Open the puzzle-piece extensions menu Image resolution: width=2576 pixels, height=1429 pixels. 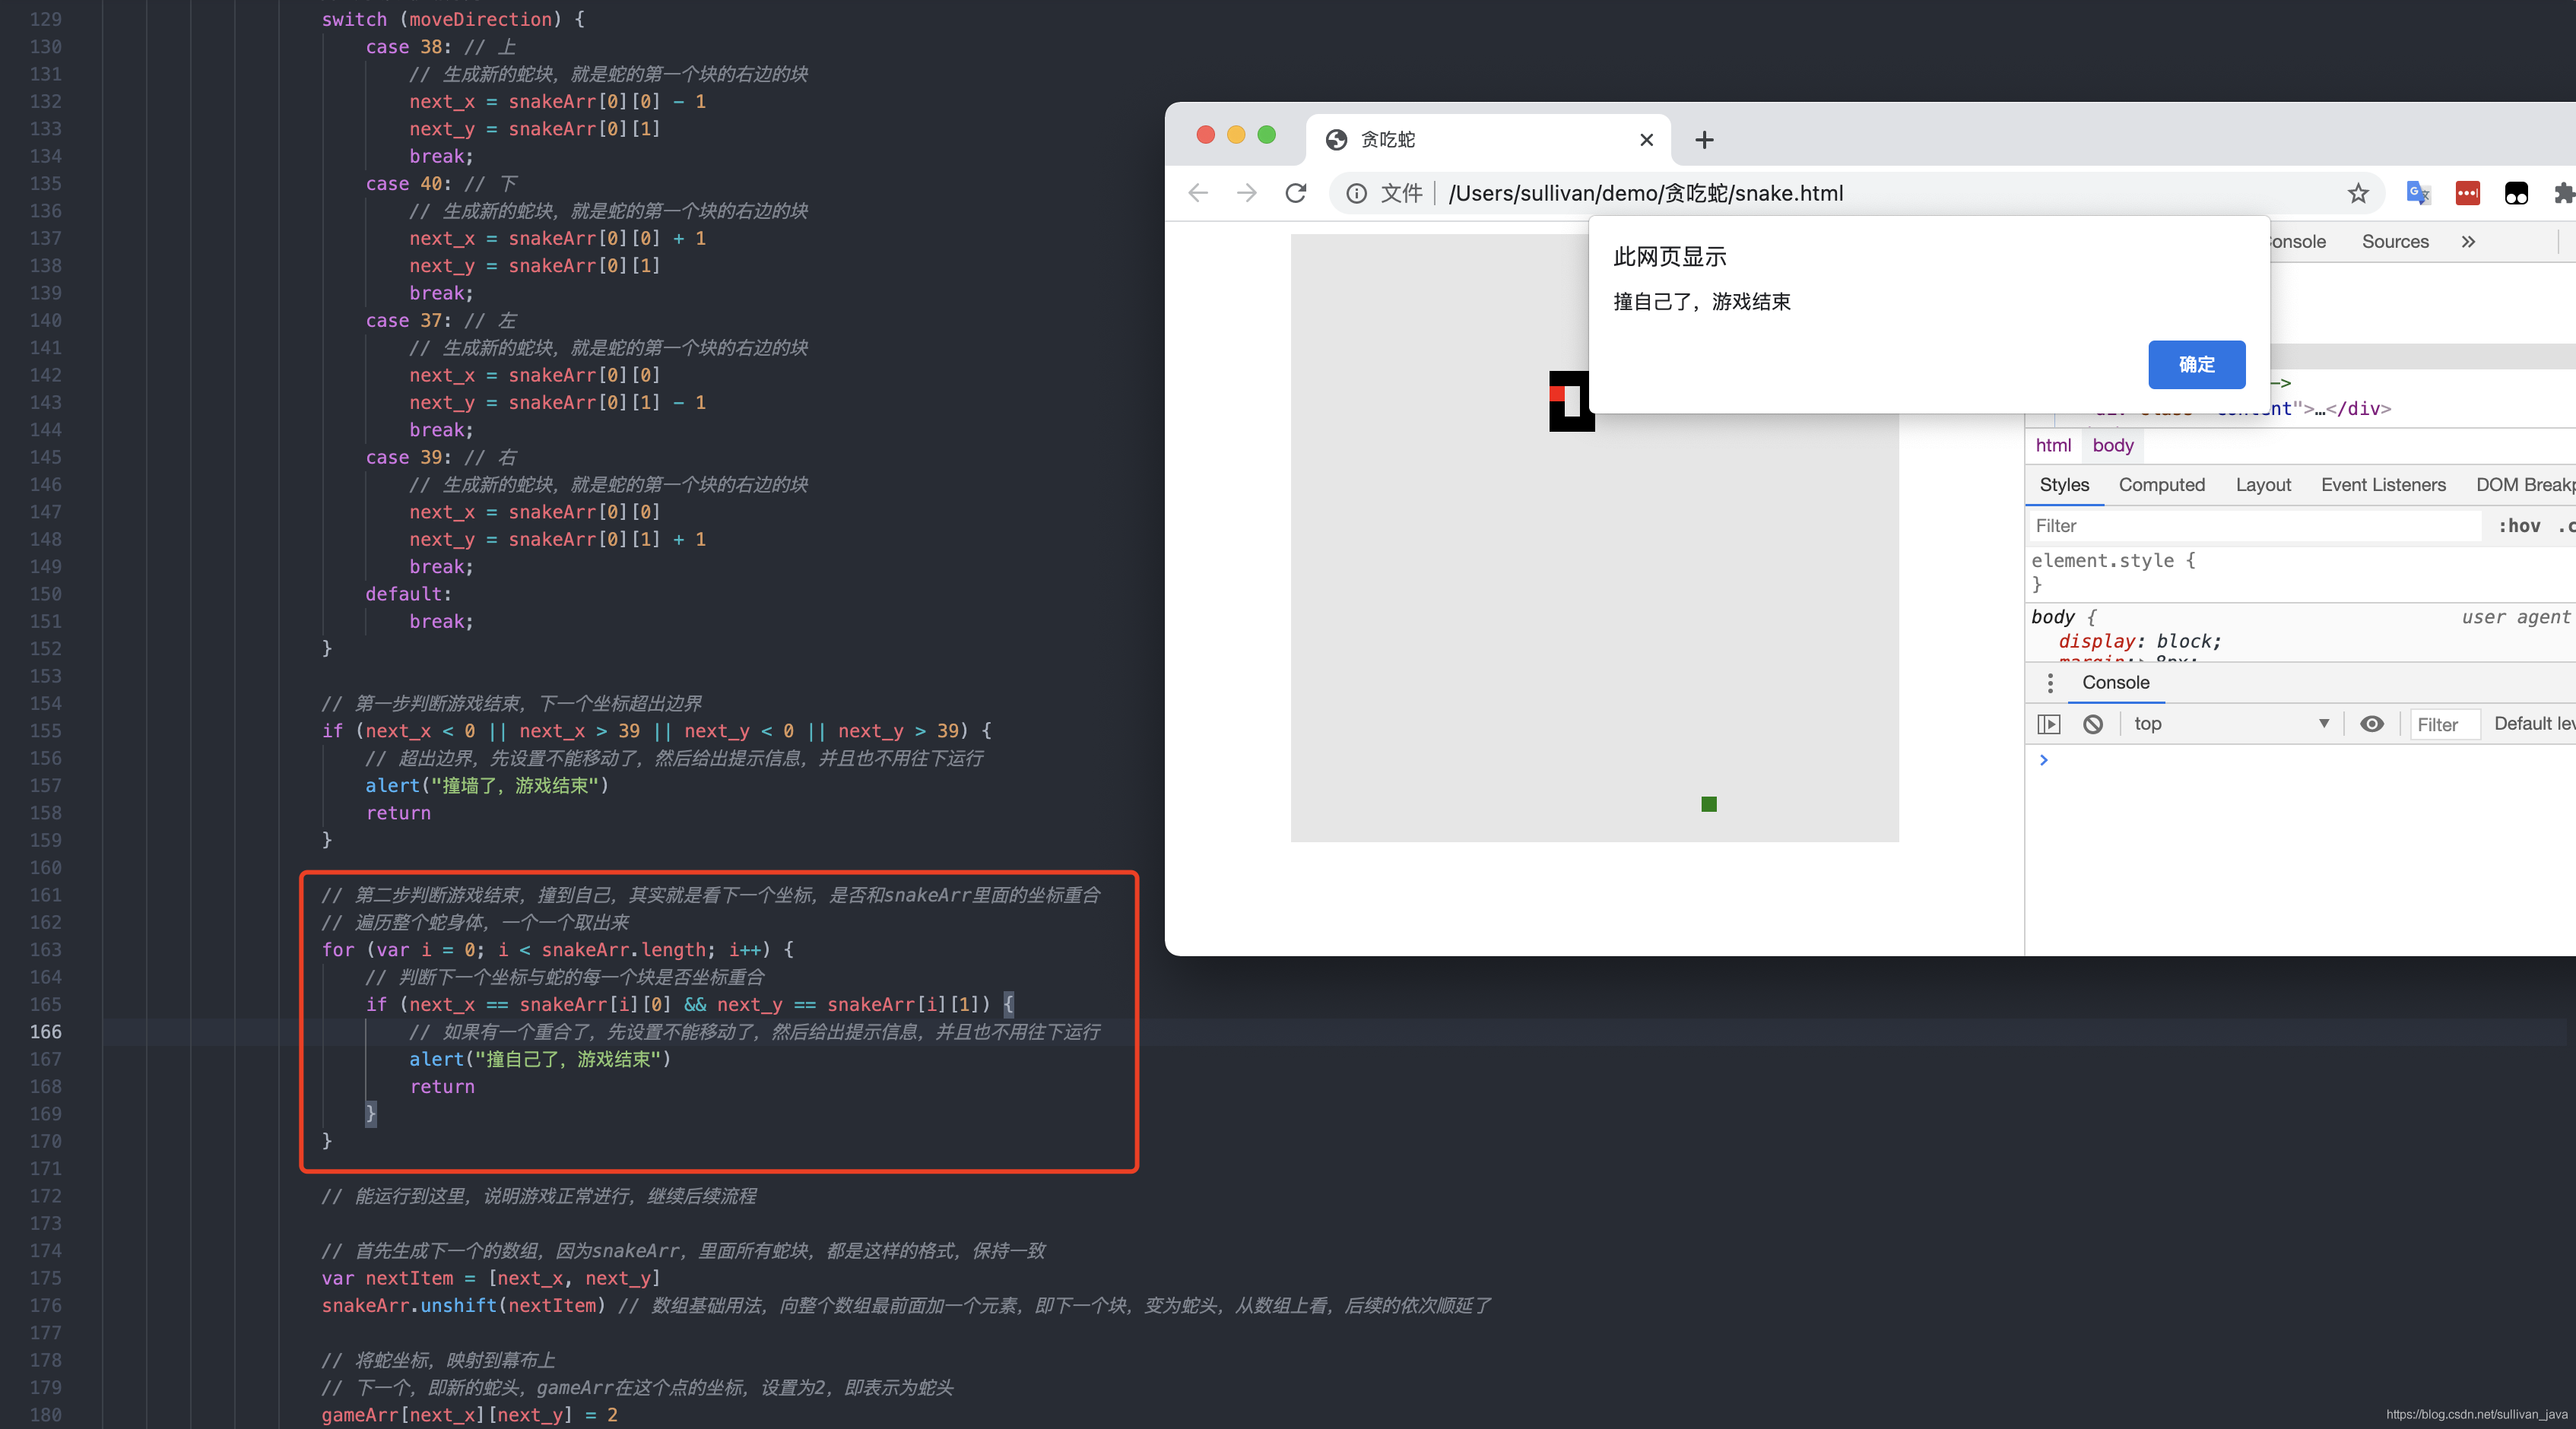tap(2564, 193)
